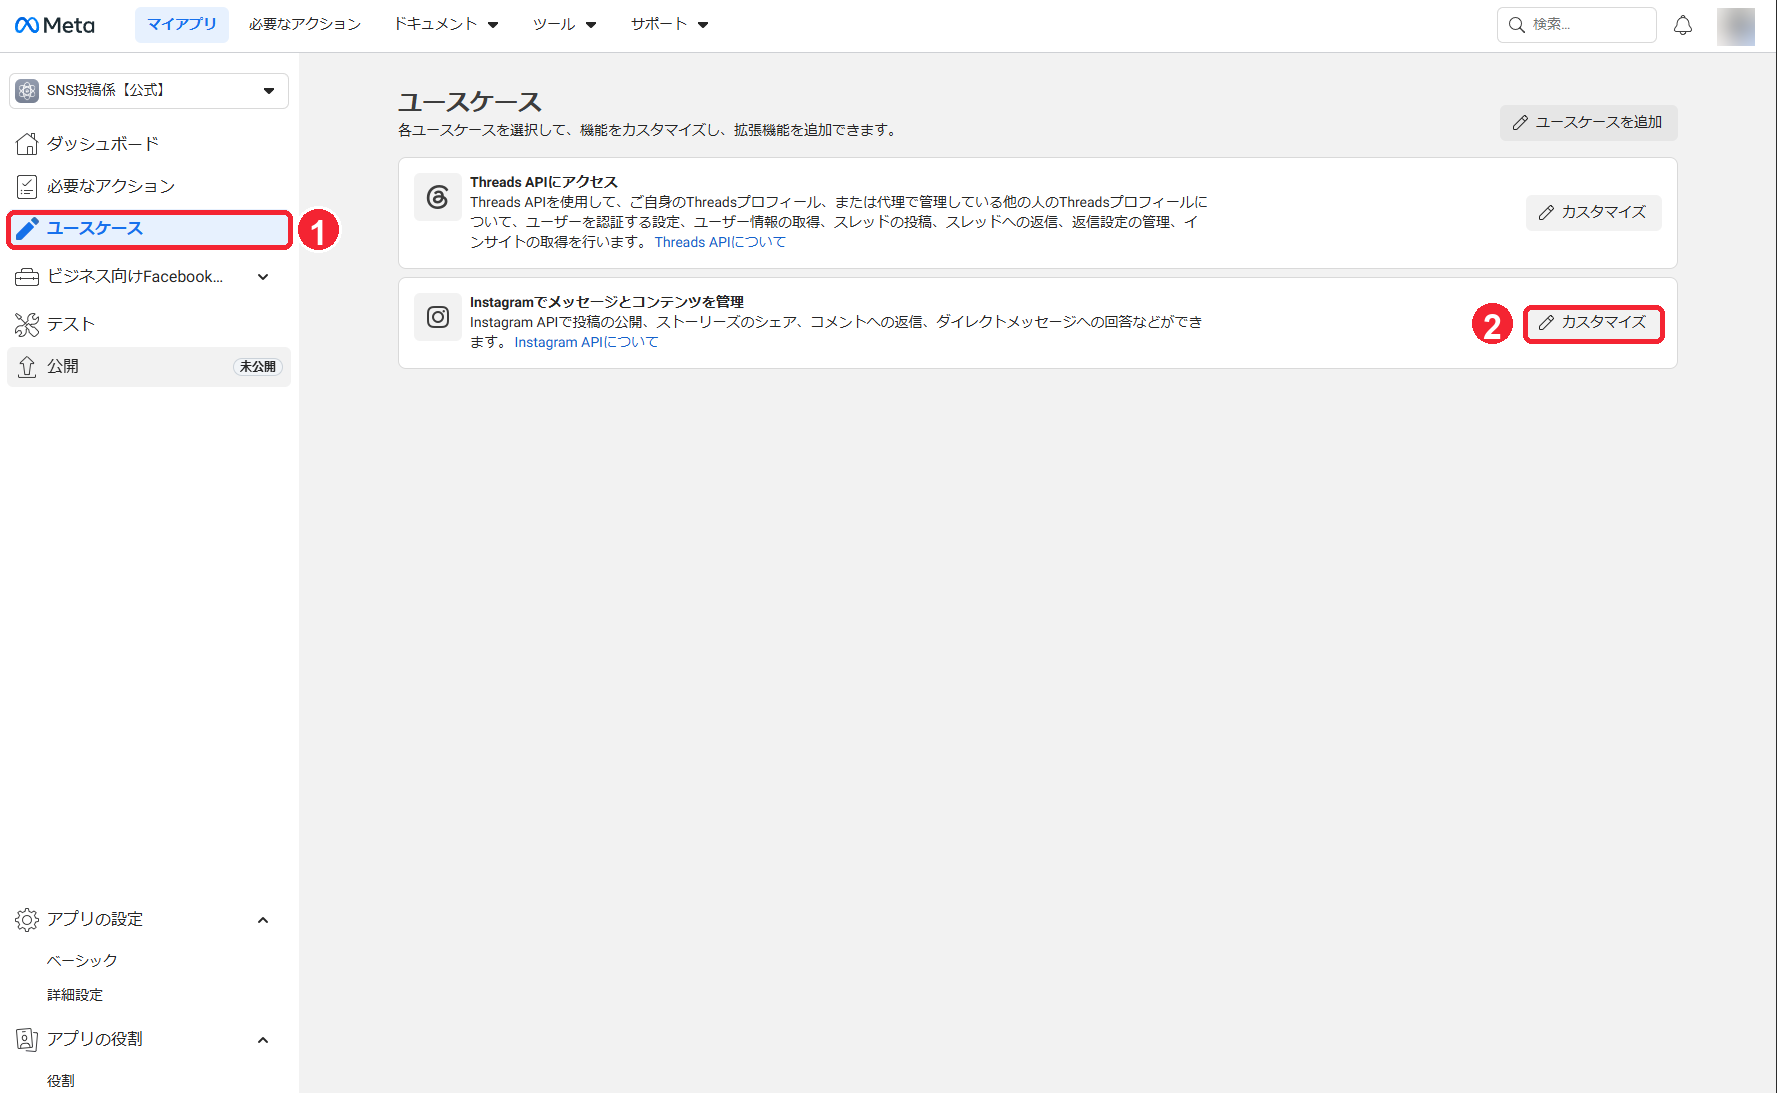Screen dimensions: 1777x1093
Task: Open 役割 under アプリの役割
Action: (x=61, y=1081)
